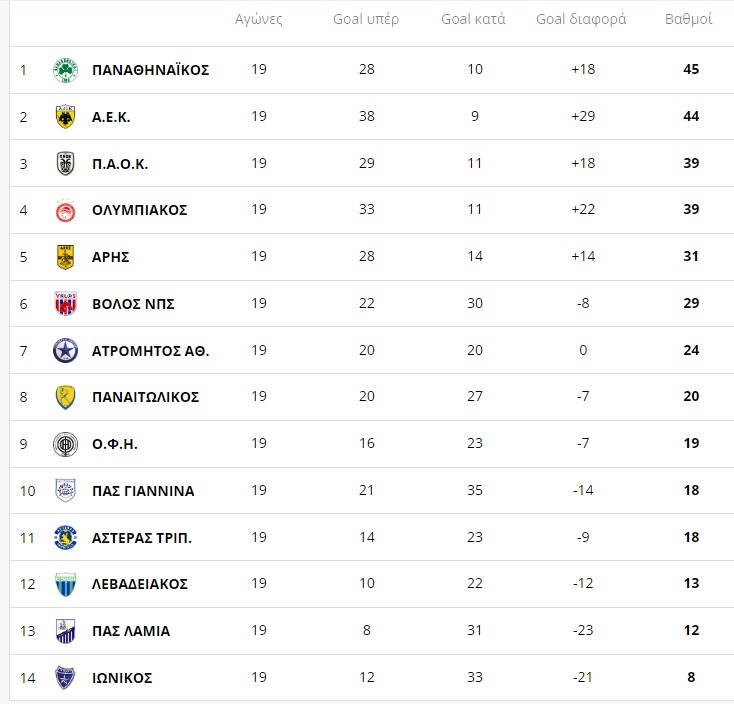
Task: Click the Ο.Φ.Η. black circular crest
Action: point(66,444)
